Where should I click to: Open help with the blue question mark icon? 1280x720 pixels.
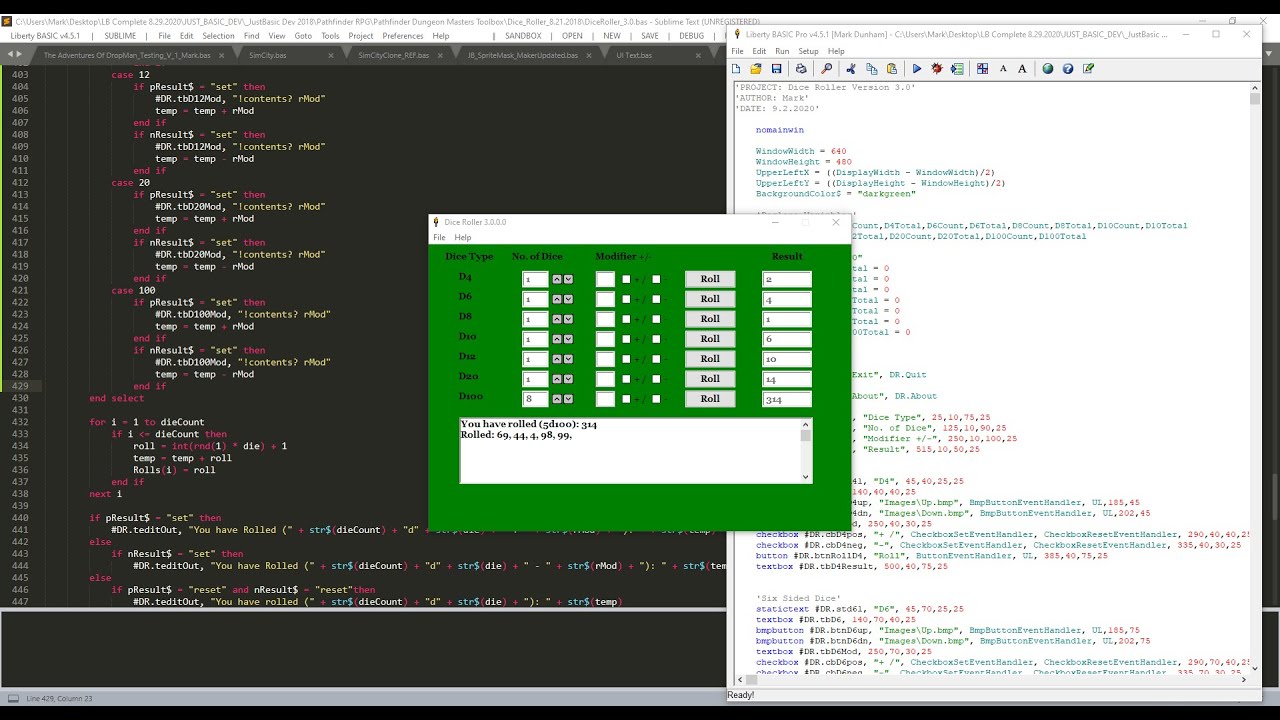tap(1068, 69)
